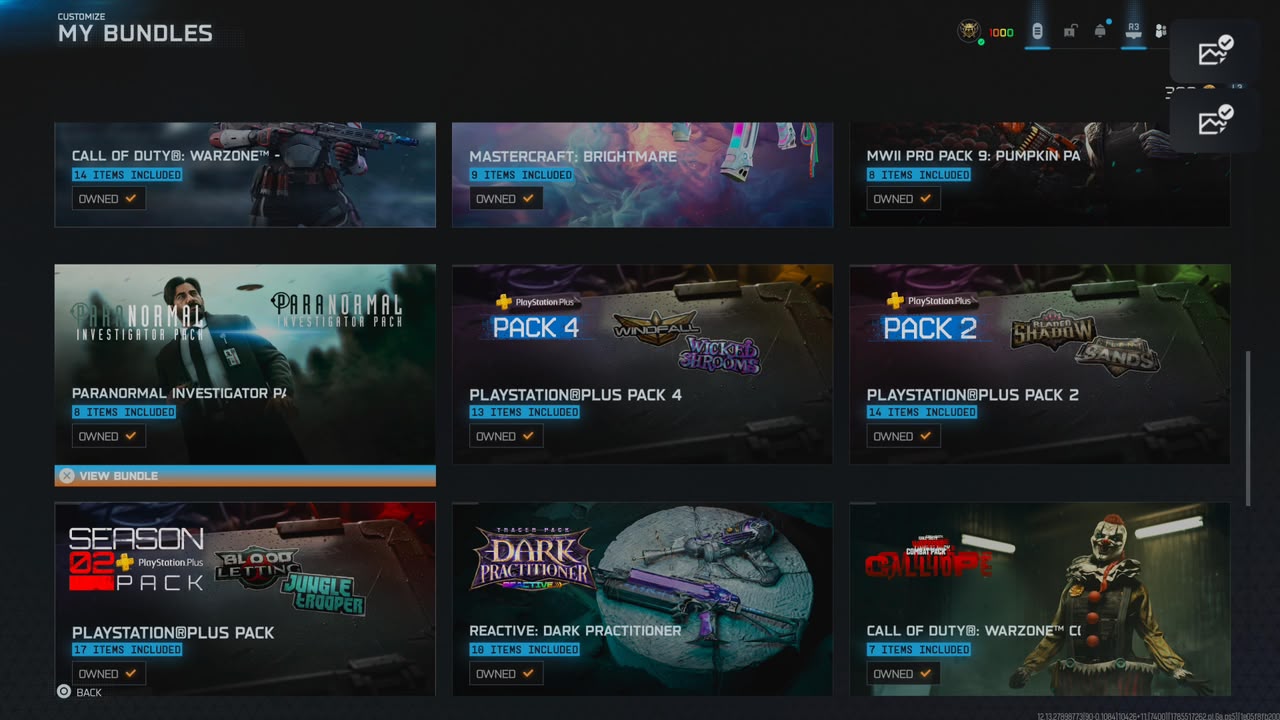Click the Owned badge on PlayStation Plus Pack 2
Image resolution: width=1280 pixels, height=720 pixels.
[x=904, y=436]
